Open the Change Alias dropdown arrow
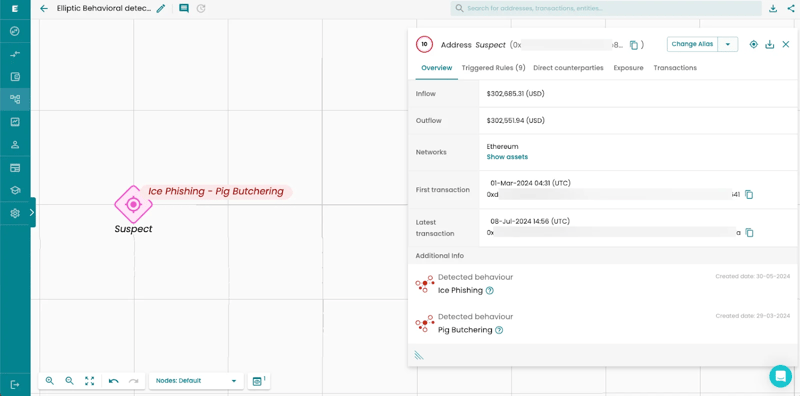This screenshot has height=396, width=800. [728, 44]
